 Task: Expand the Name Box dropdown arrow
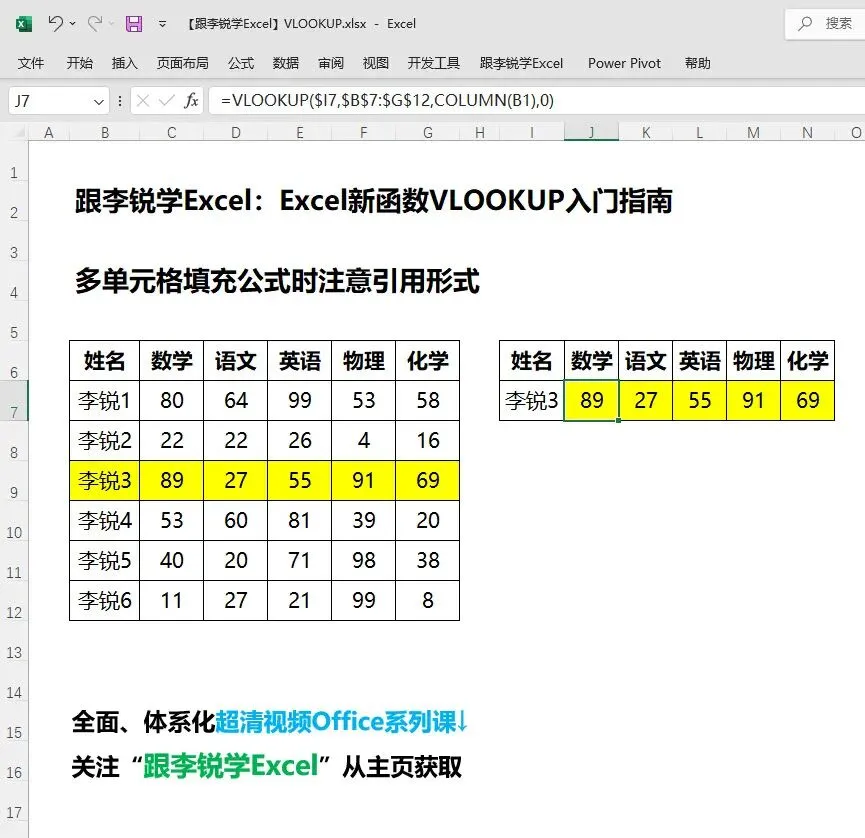[x=99, y=102]
